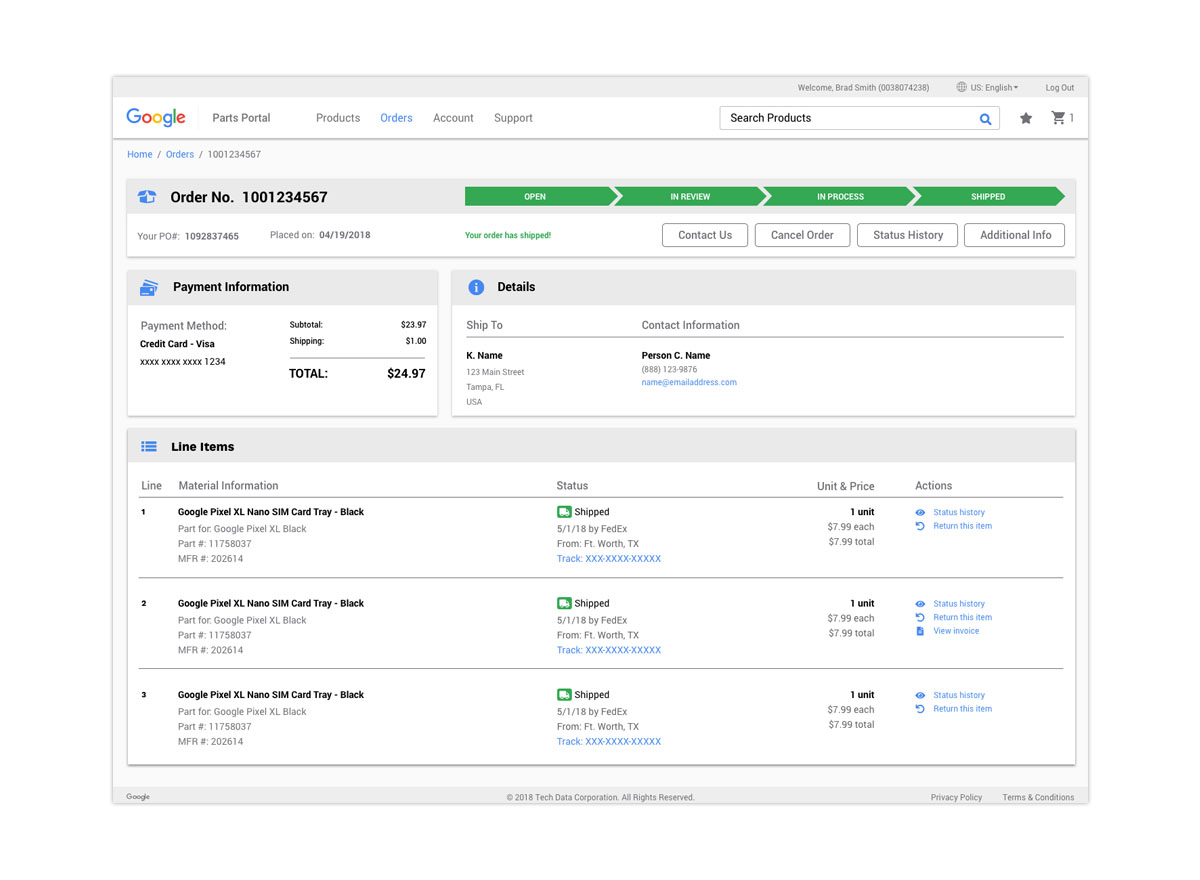Click the search magnifier icon
The width and height of the screenshot is (1200, 880).
click(x=985, y=119)
